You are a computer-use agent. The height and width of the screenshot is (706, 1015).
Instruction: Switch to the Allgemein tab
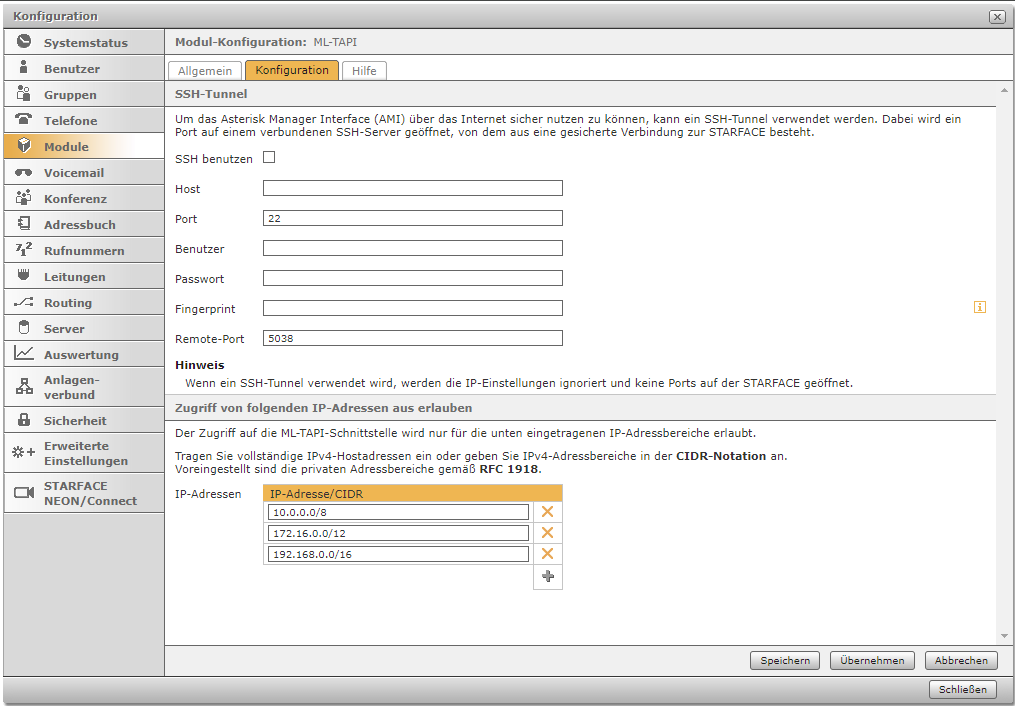tap(205, 71)
